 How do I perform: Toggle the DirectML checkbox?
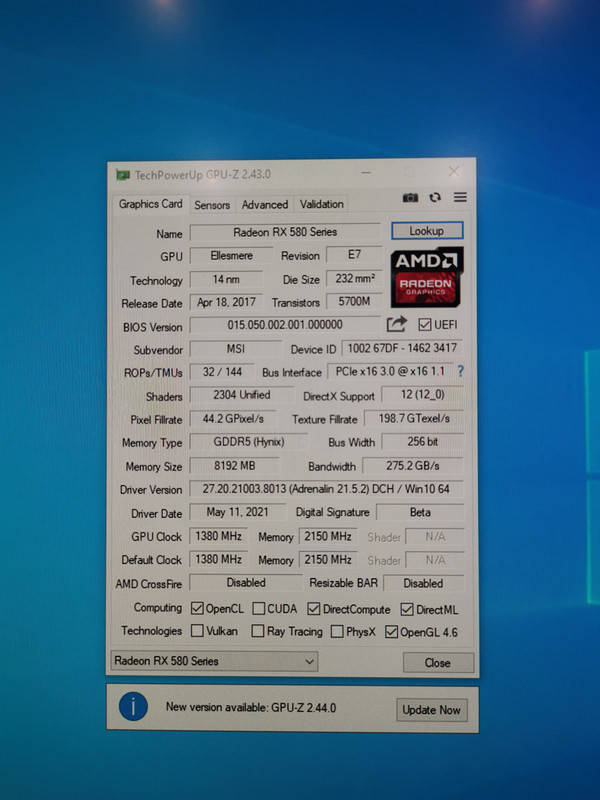(x=407, y=609)
